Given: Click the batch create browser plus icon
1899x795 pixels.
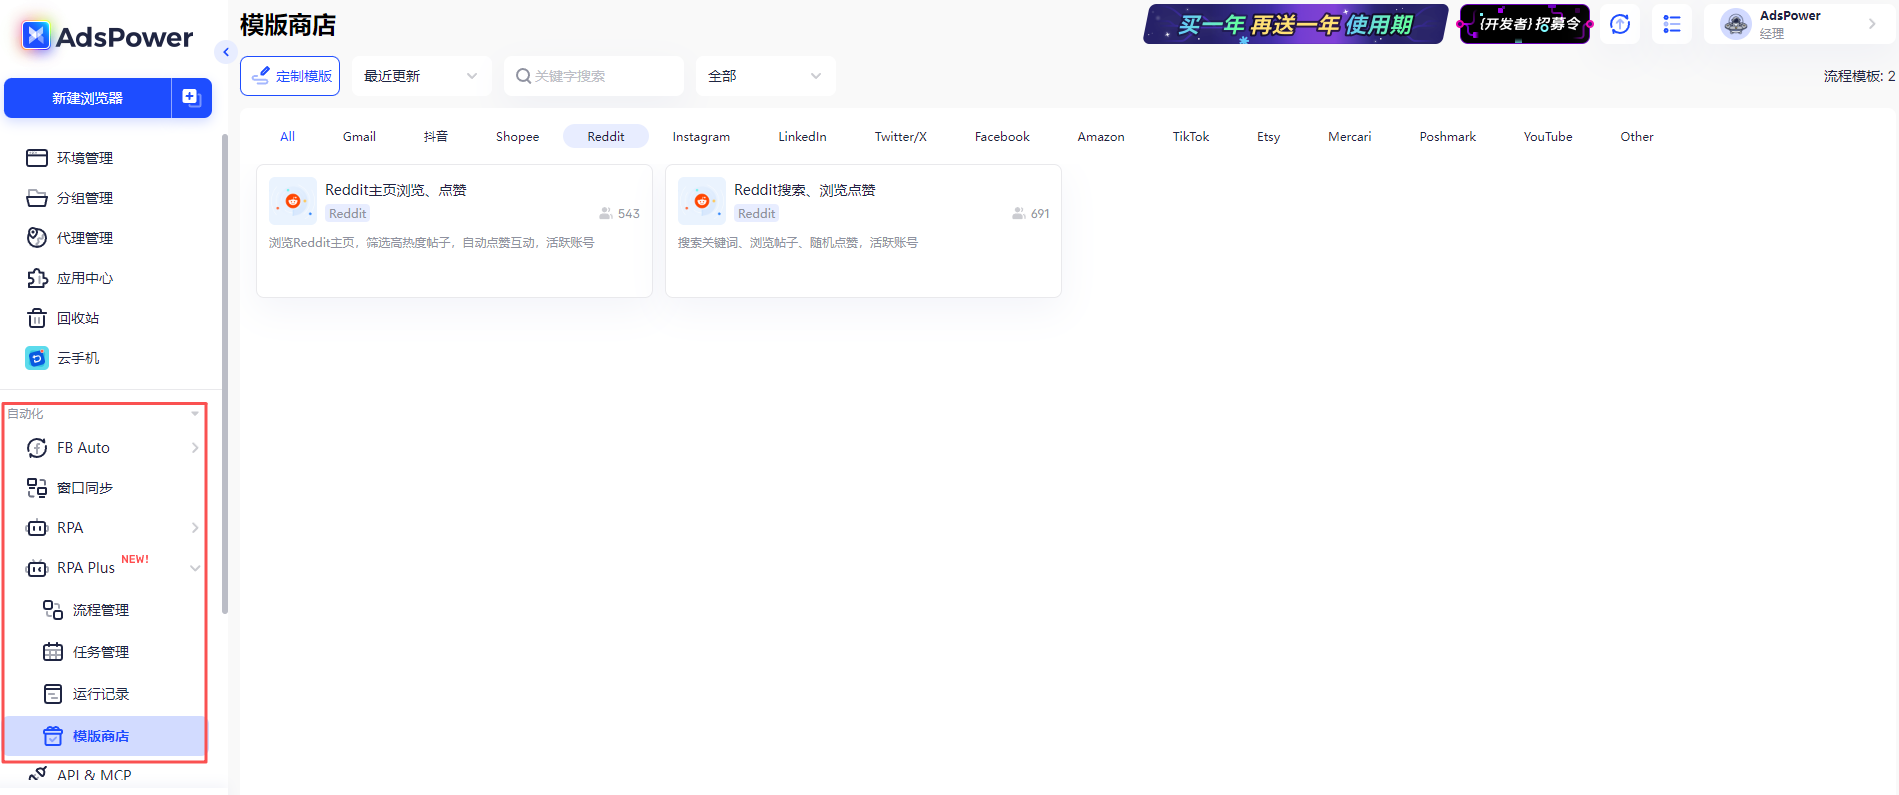Looking at the screenshot, I should click(191, 98).
